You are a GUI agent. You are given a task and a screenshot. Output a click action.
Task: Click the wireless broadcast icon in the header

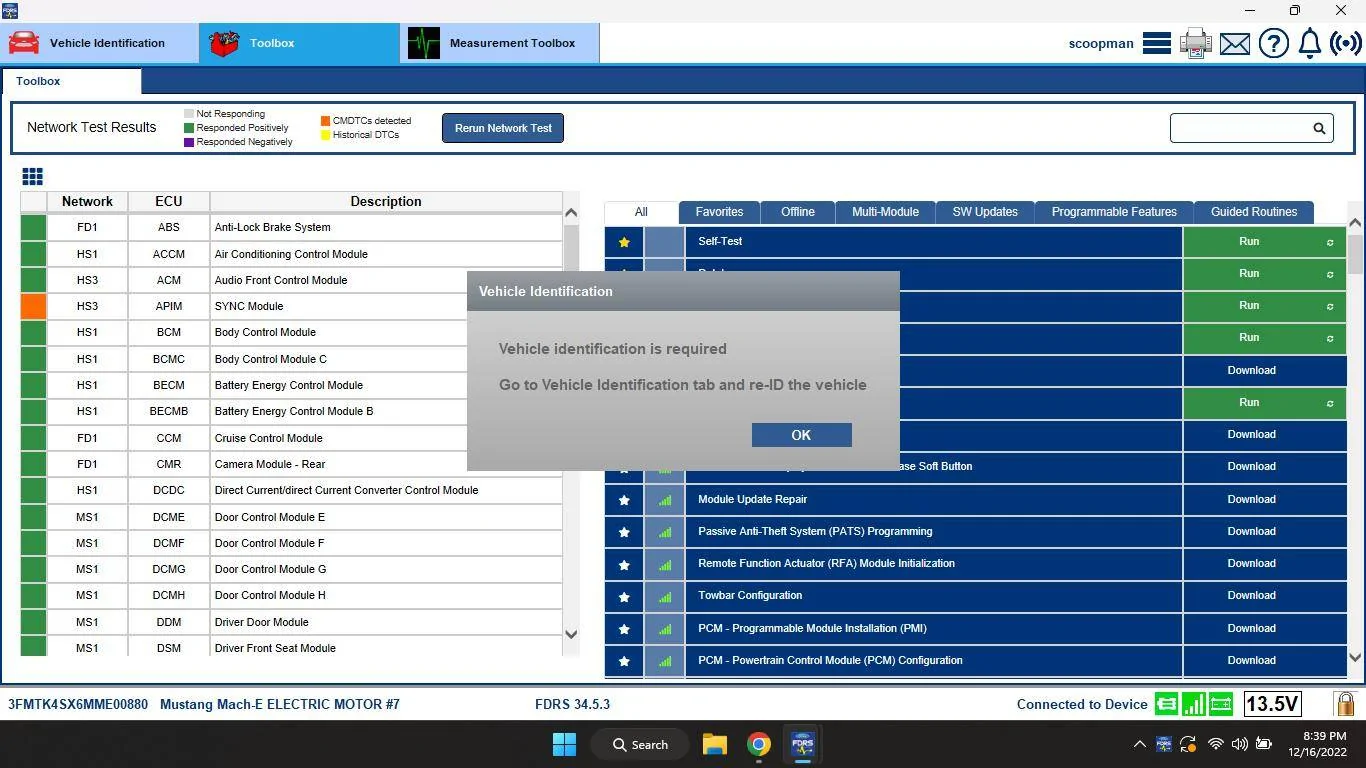[x=1346, y=43]
